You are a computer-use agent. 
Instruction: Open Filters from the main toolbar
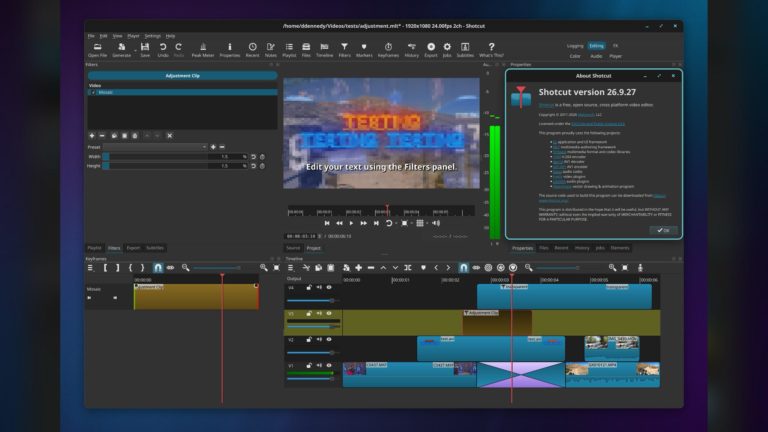(344, 49)
